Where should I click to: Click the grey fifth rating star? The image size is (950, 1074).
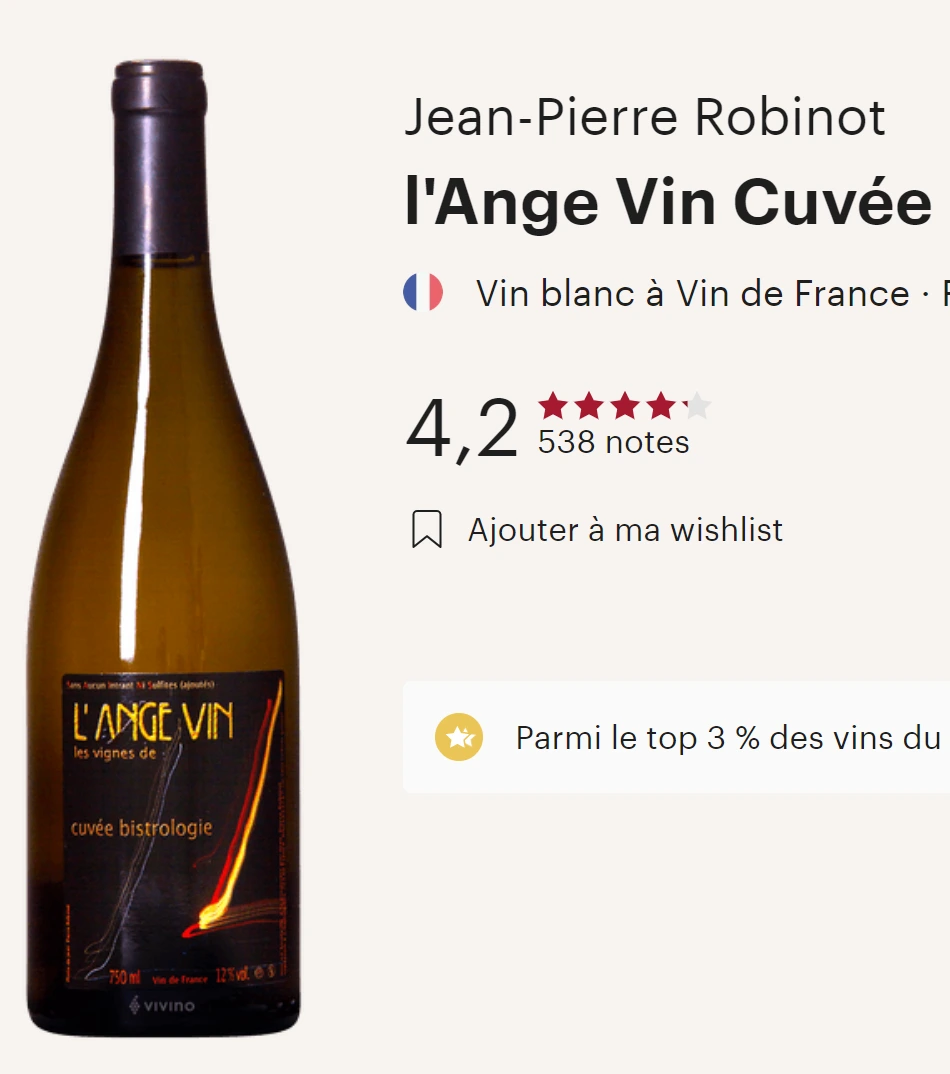(x=697, y=405)
